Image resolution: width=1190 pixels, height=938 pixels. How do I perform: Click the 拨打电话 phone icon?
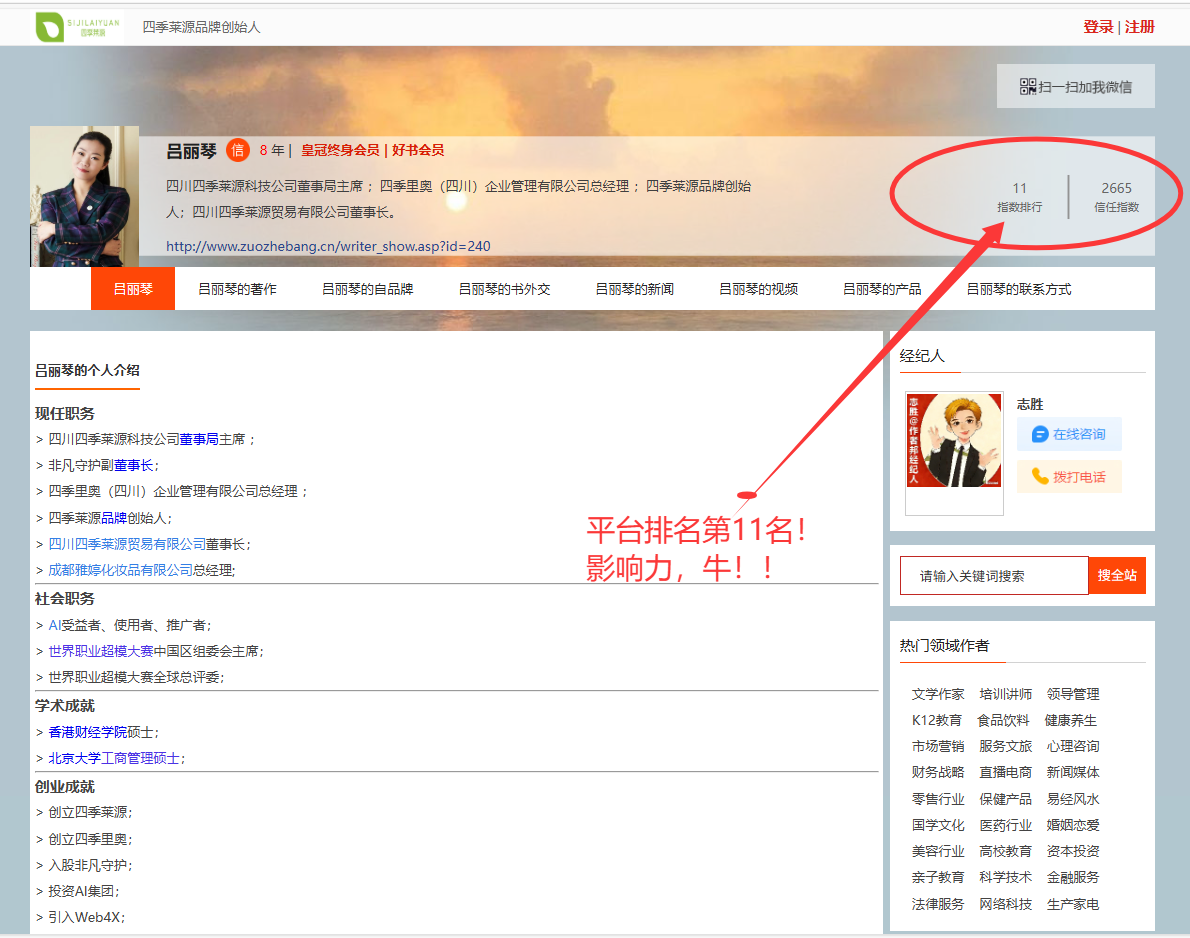[1040, 476]
